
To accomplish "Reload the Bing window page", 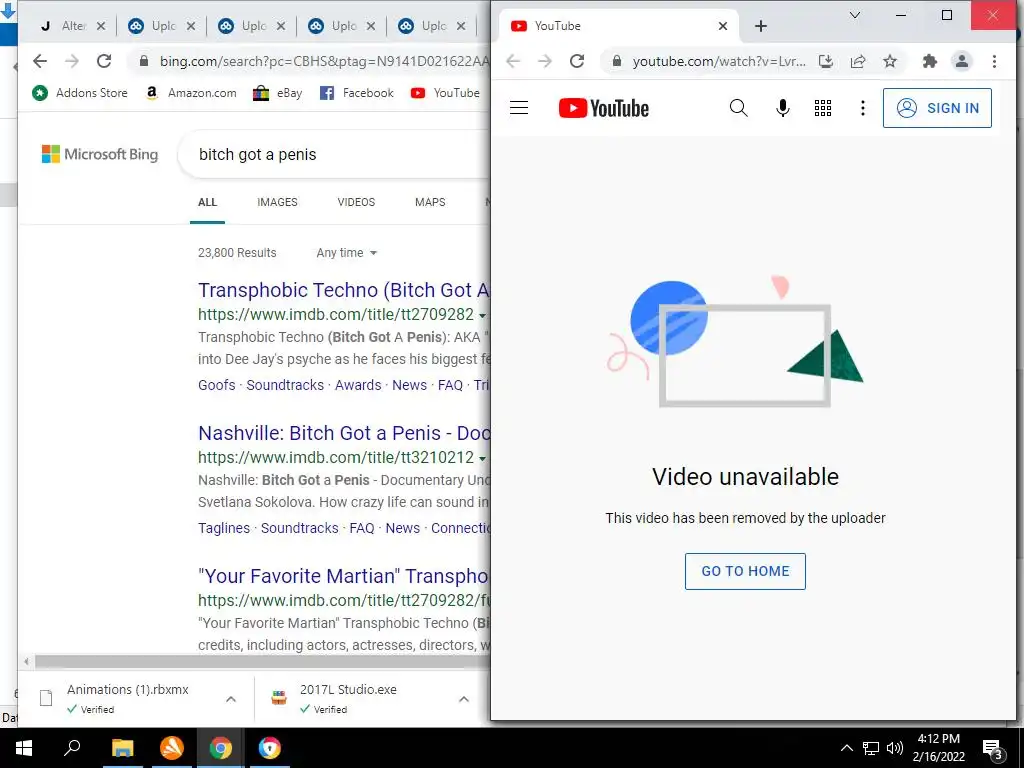I will [x=104, y=61].
